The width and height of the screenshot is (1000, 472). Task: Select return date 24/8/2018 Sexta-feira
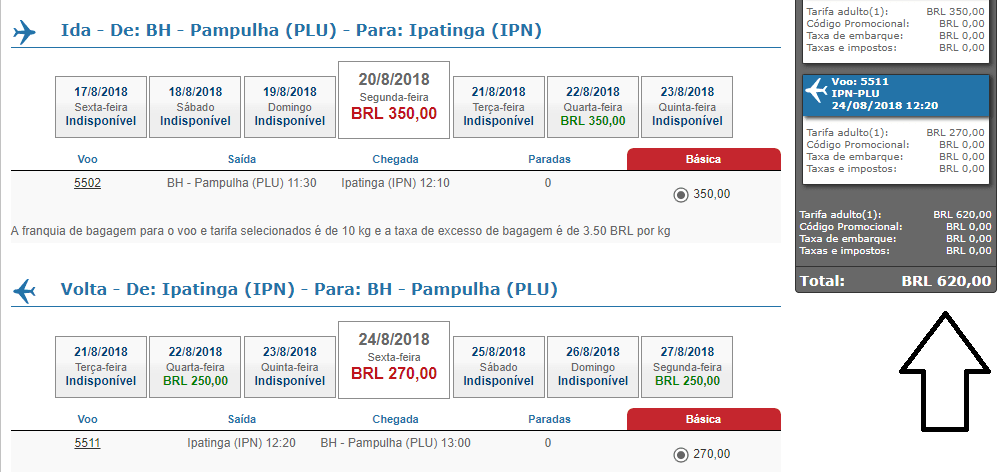point(394,360)
